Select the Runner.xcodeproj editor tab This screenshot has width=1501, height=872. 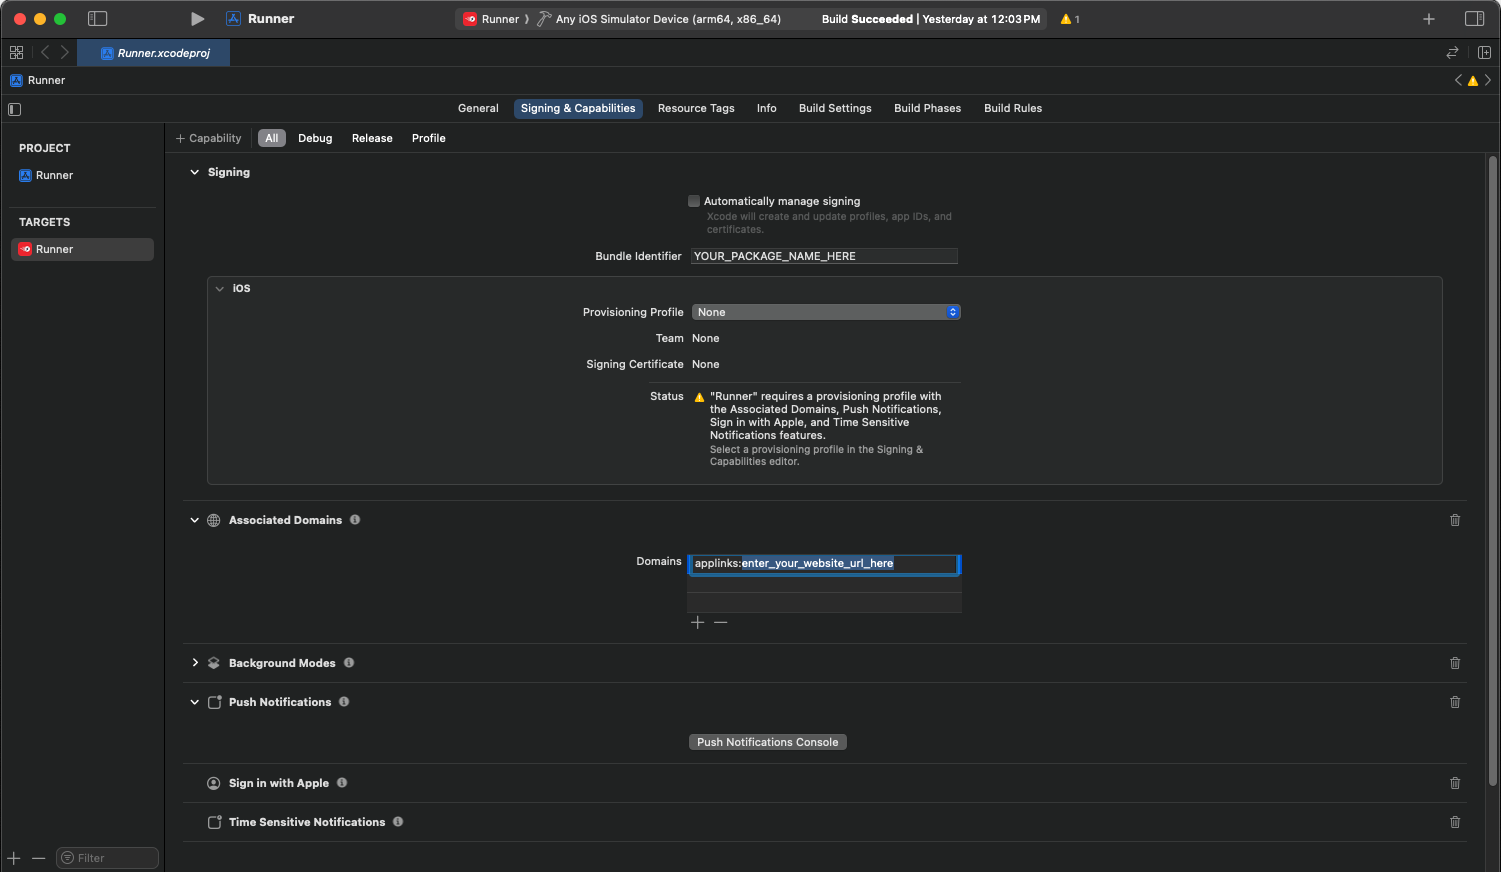point(154,52)
